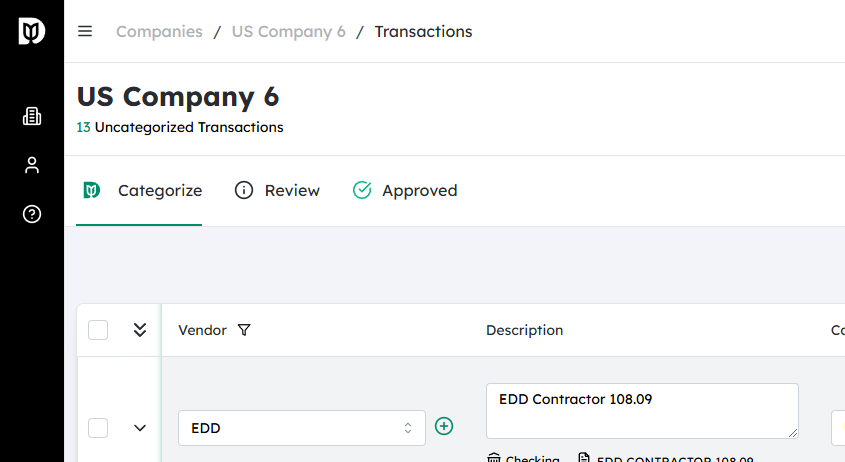Image resolution: width=845 pixels, height=462 pixels.
Task: Navigate to US Company 6 breadcrumb
Action: (288, 31)
